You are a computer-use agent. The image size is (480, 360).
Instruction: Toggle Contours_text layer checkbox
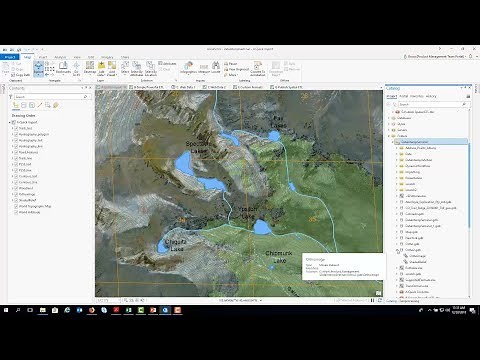(x=16, y=176)
